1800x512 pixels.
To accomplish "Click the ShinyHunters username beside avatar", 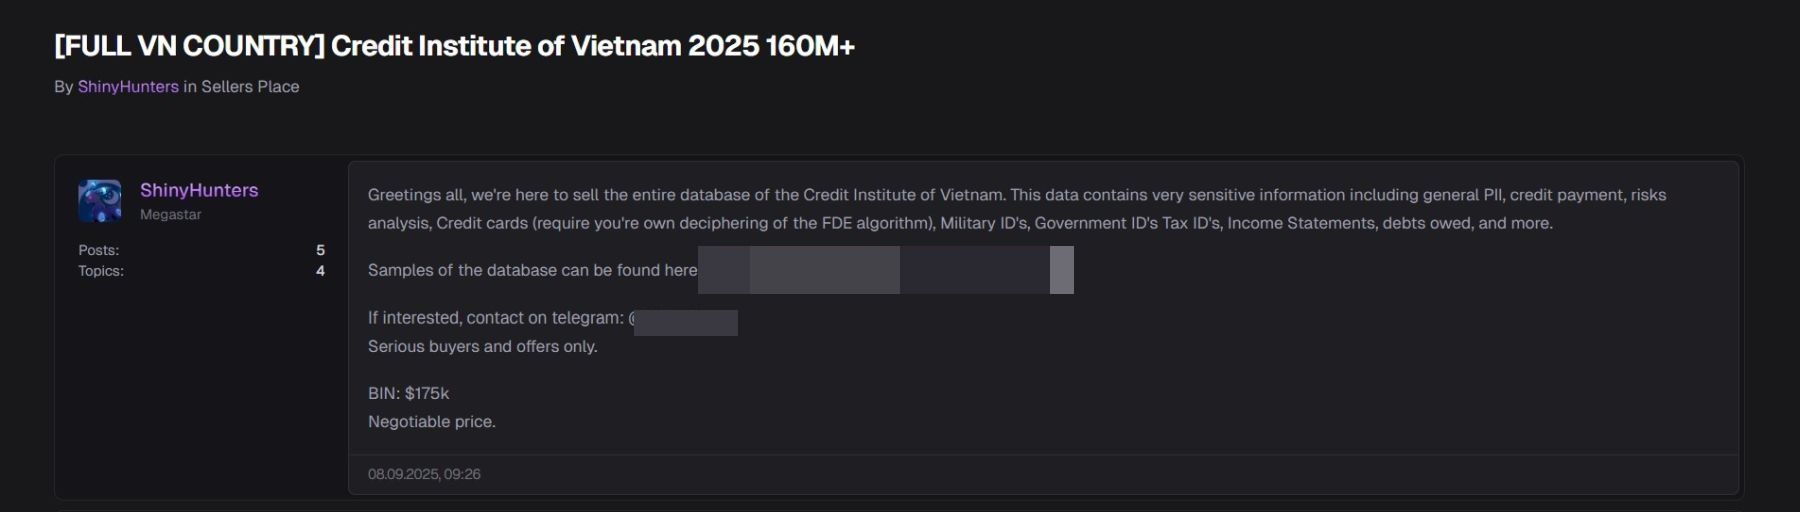I will 199,190.
